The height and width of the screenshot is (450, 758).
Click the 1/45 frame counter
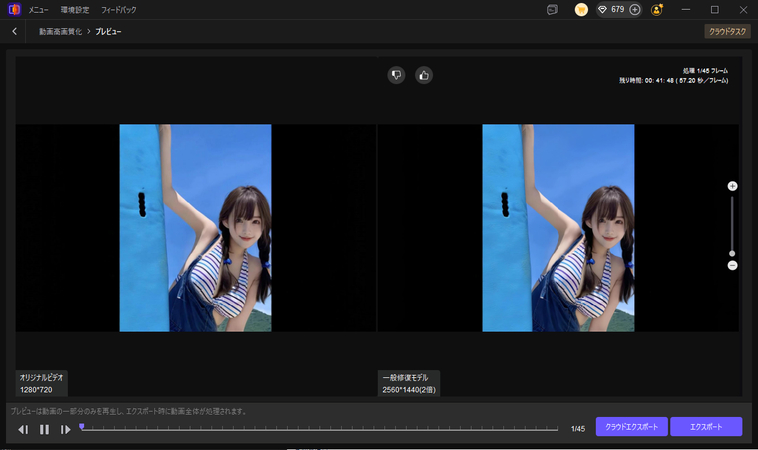coord(578,429)
